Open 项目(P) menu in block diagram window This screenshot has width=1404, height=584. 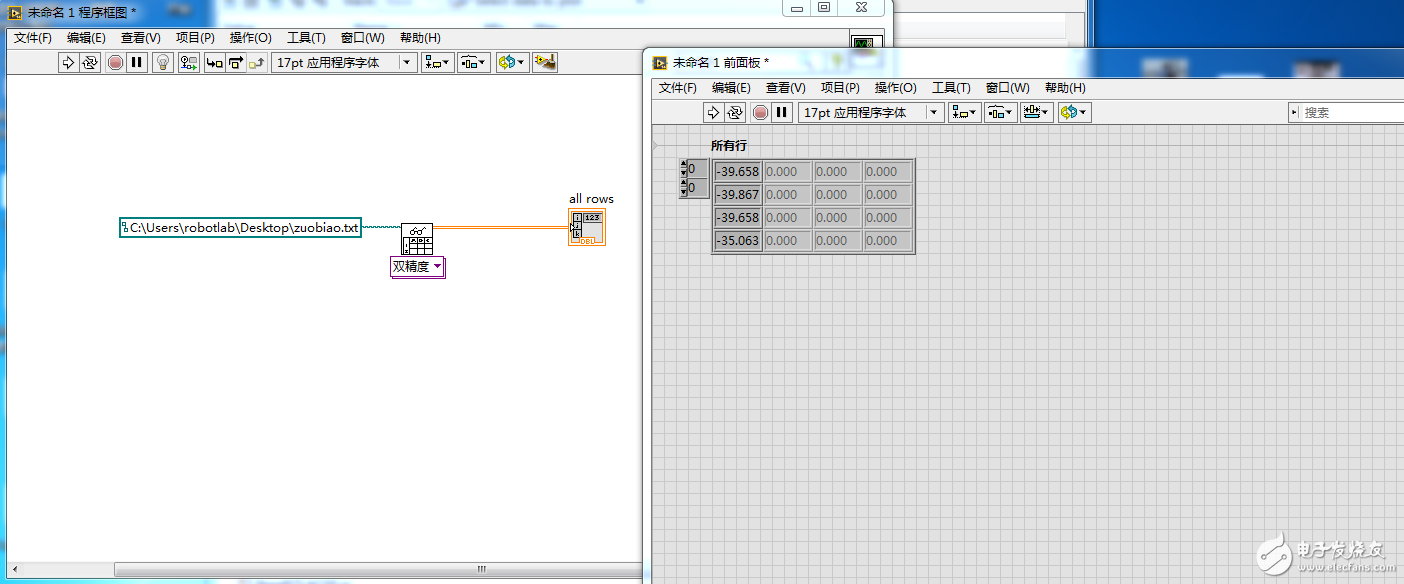click(x=195, y=38)
